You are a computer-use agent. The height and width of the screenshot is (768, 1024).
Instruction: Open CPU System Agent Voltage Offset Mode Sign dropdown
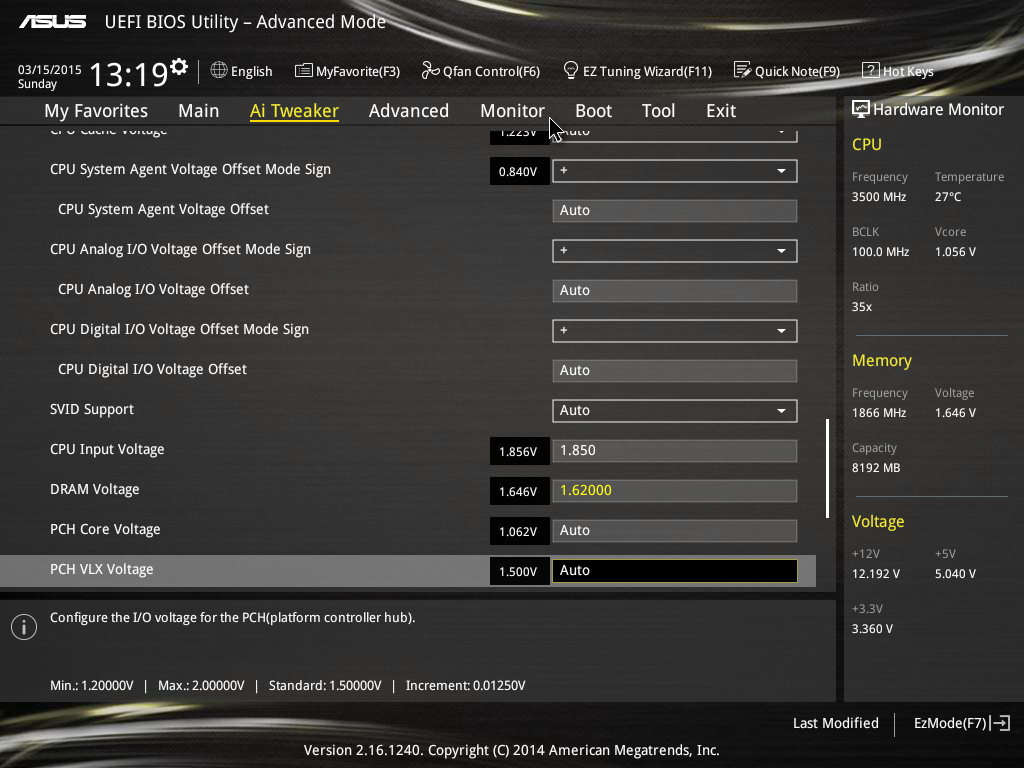point(675,171)
